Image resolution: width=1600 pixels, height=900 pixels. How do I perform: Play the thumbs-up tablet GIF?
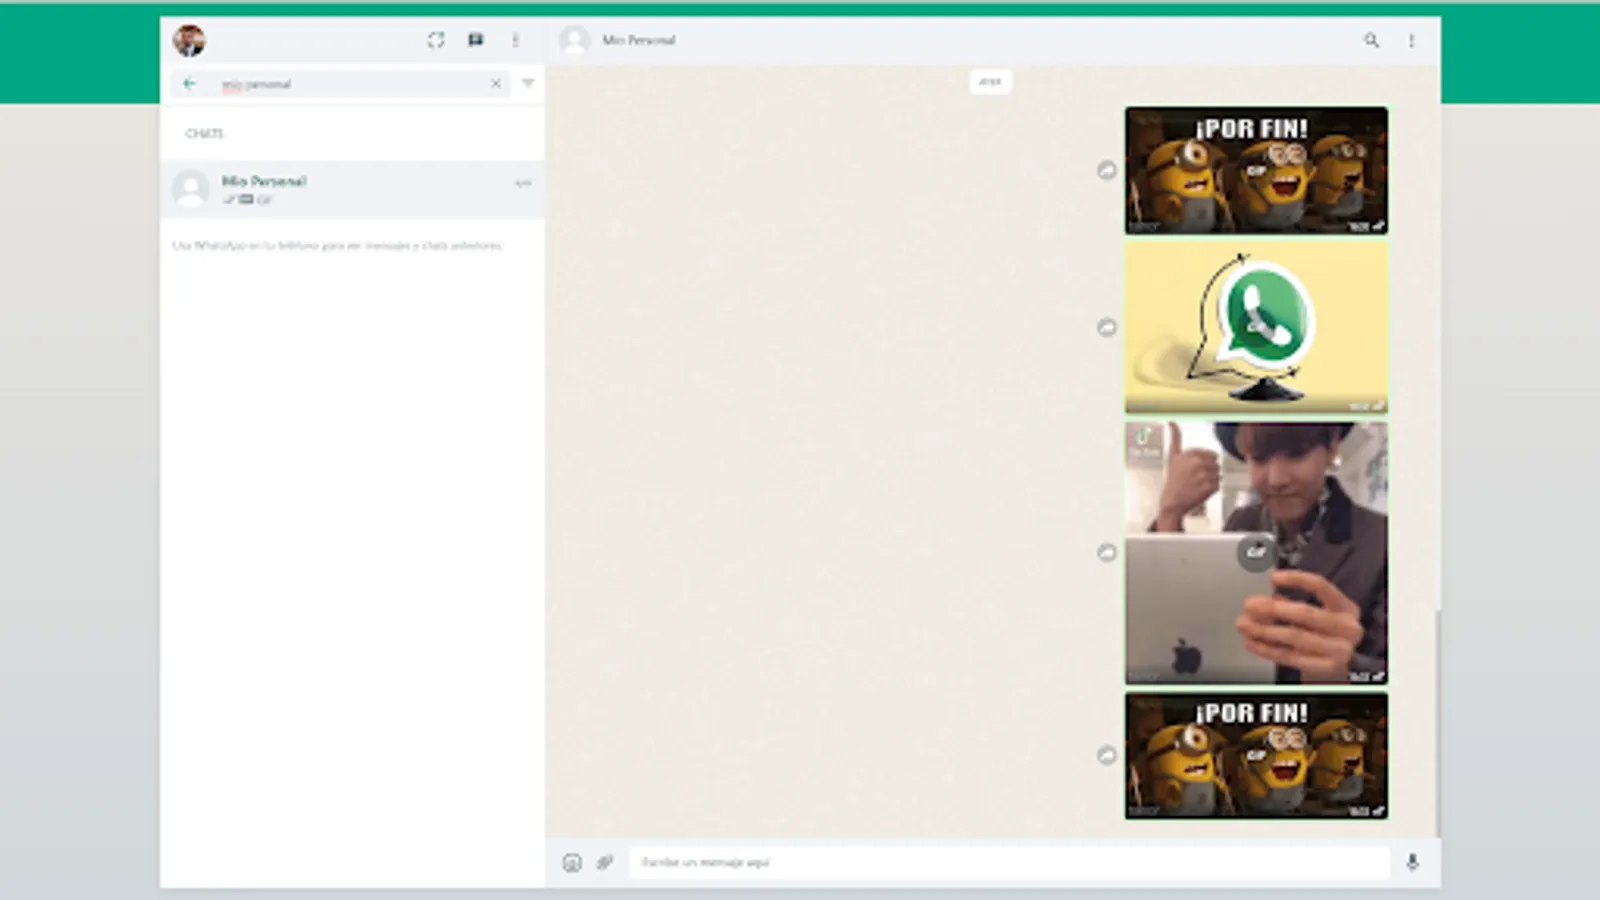pos(1256,553)
